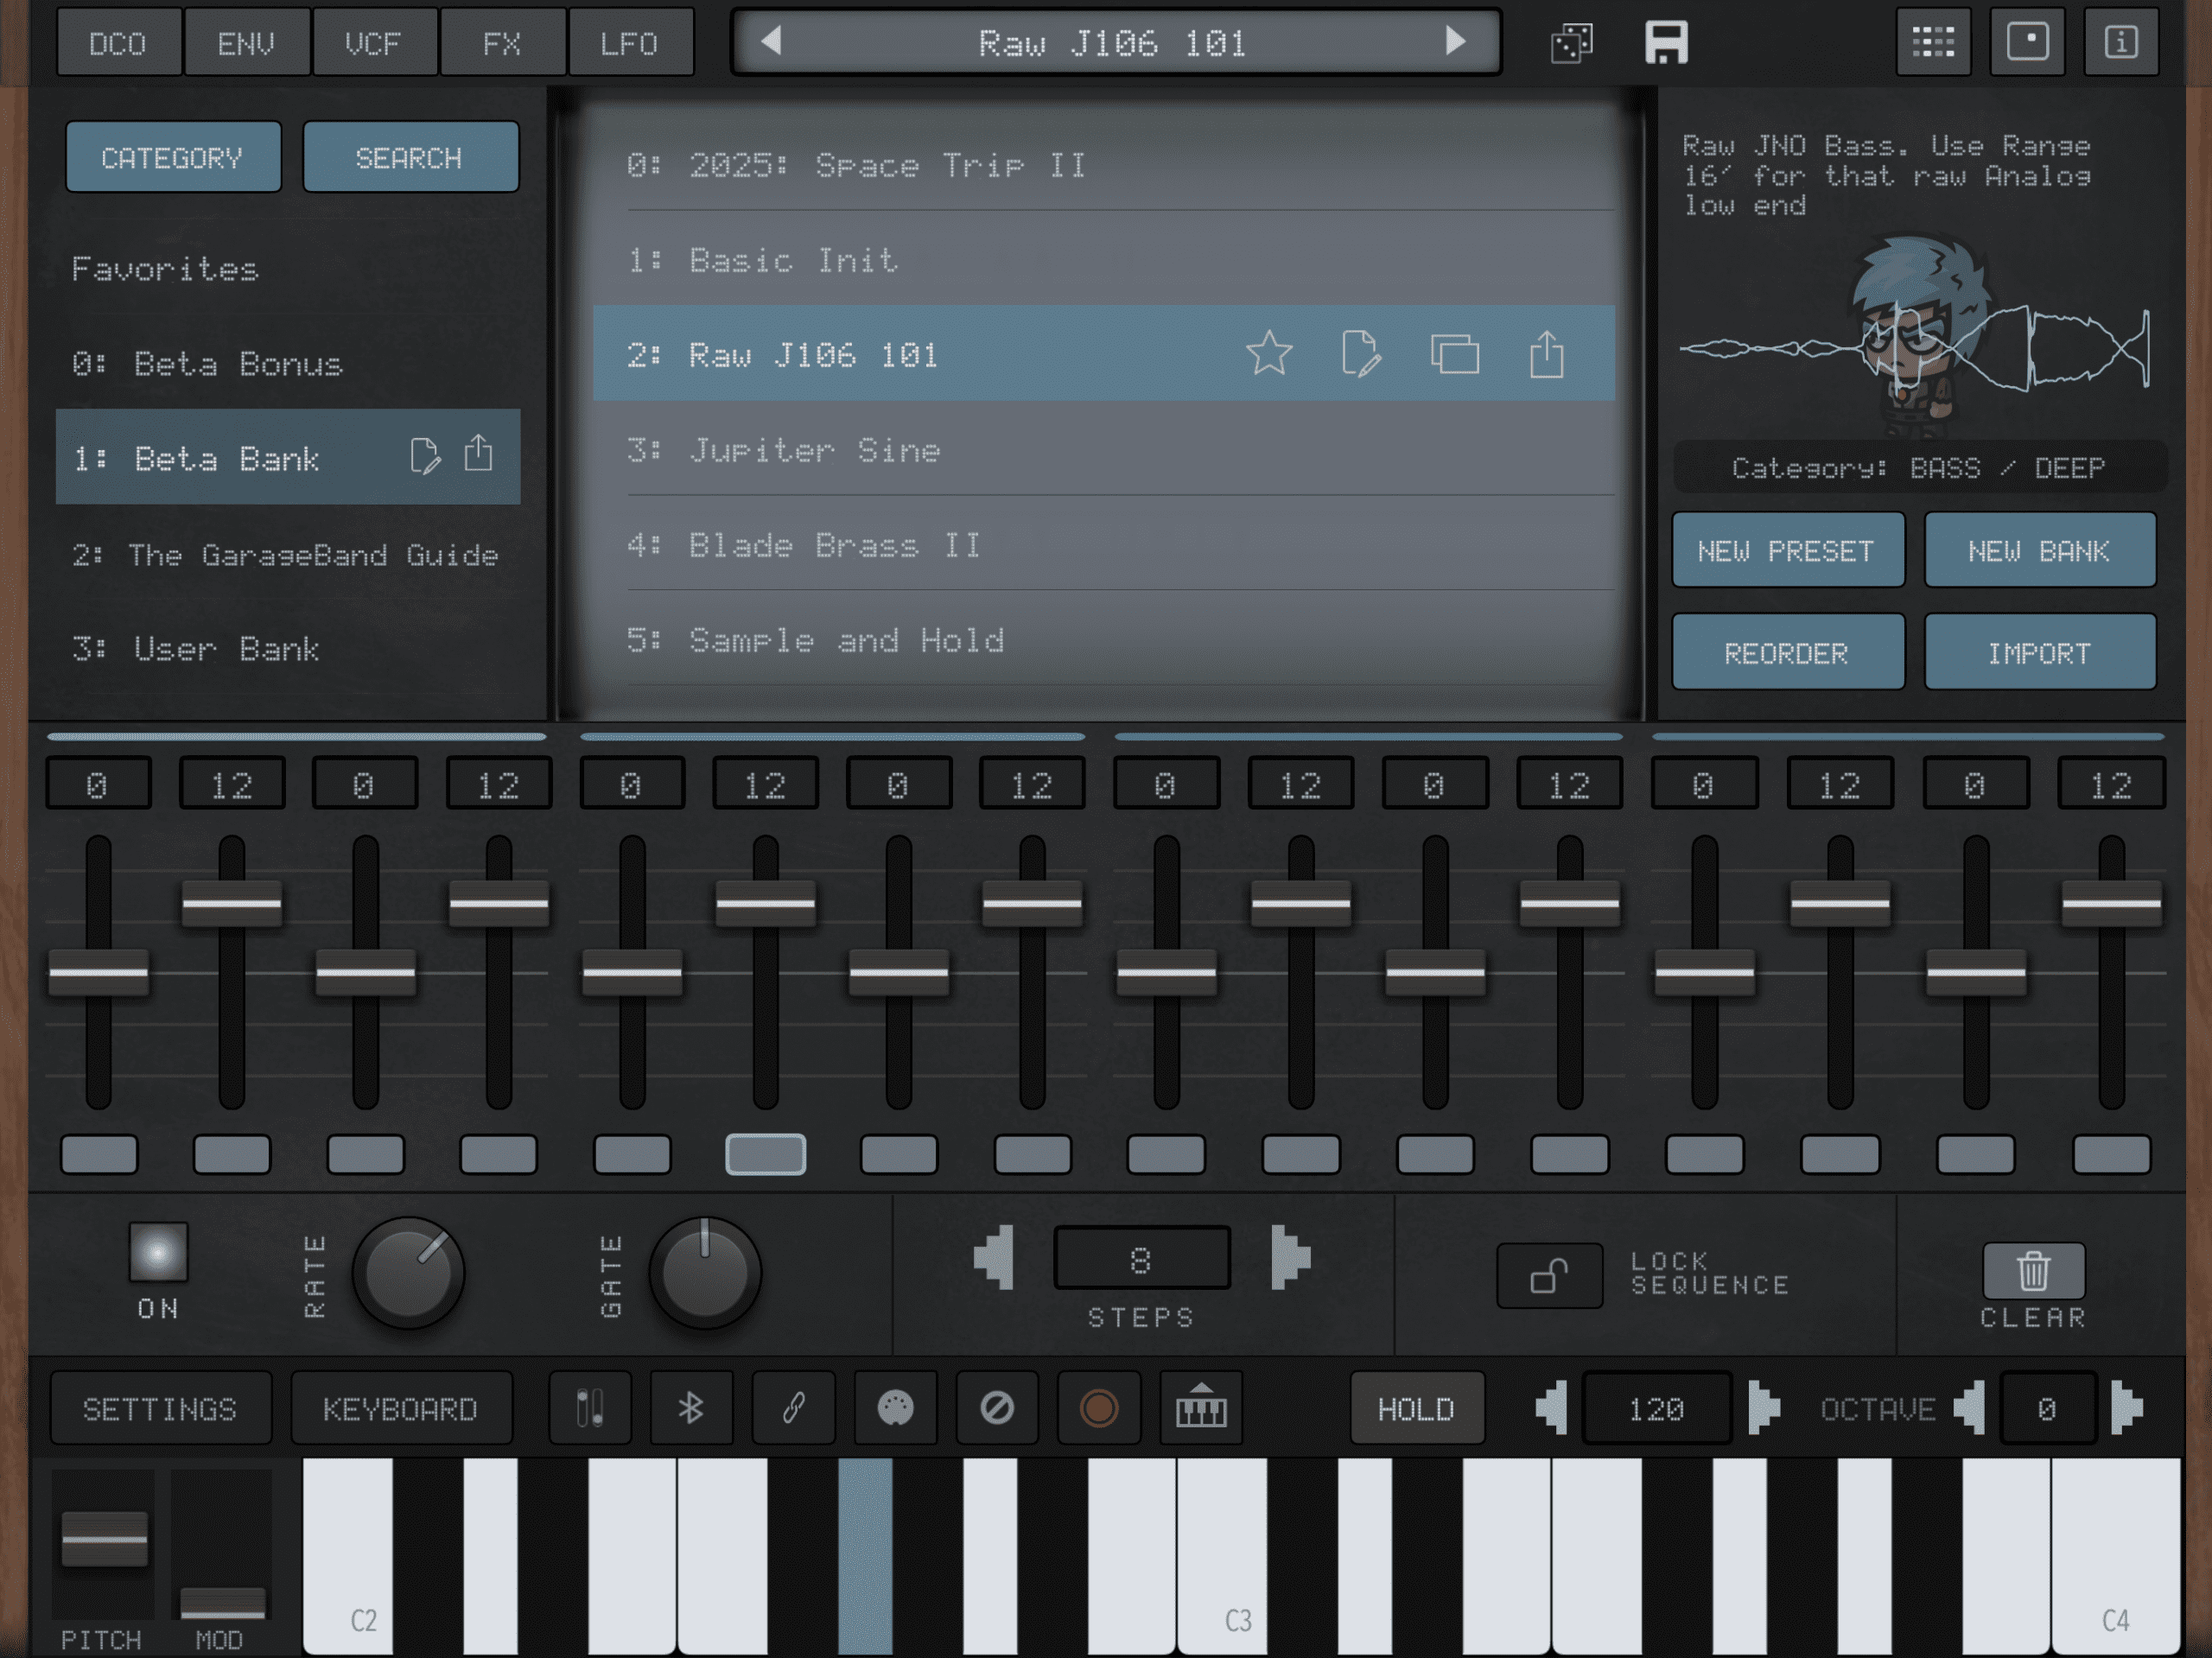Screen dimensions: 2212x1658
Task: Select previous preset with left arrow
Action: click(770, 41)
